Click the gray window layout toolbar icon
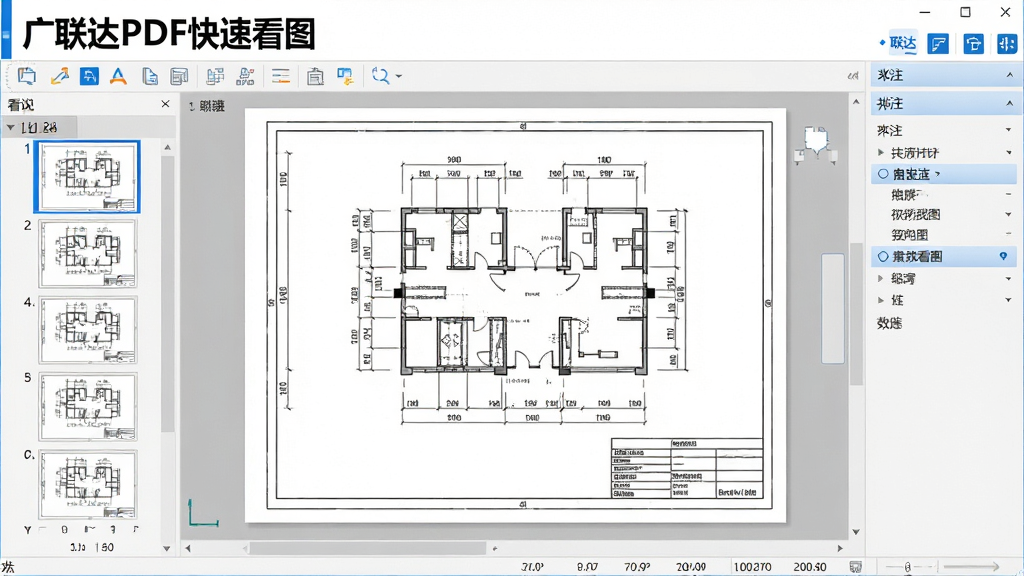The width and height of the screenshot is (1024, 576). click(179, 76)
